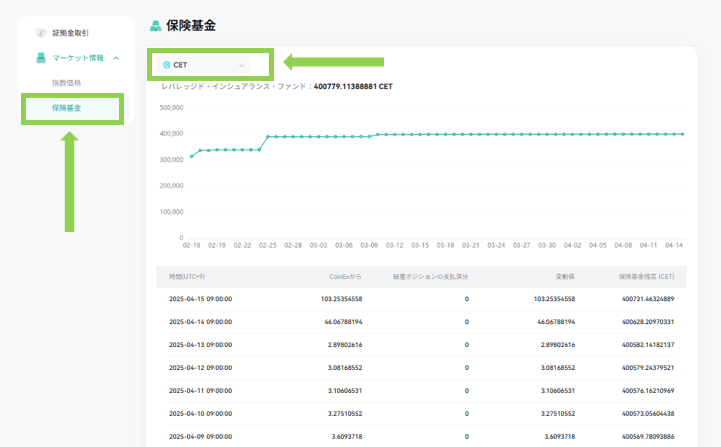721x447 pixels.
Task: Click the 変動値 column header
Action: click(565, 277)
